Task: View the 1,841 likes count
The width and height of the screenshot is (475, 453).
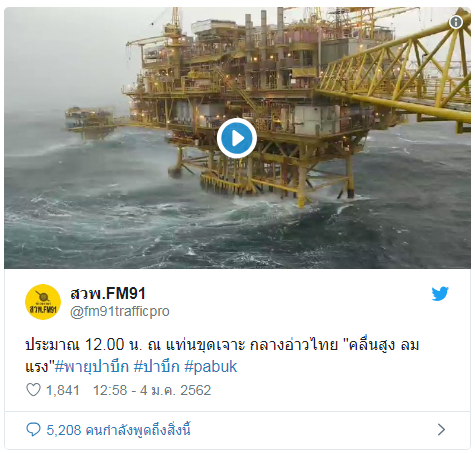Action: pyautogui.click(x=63, y=390)
